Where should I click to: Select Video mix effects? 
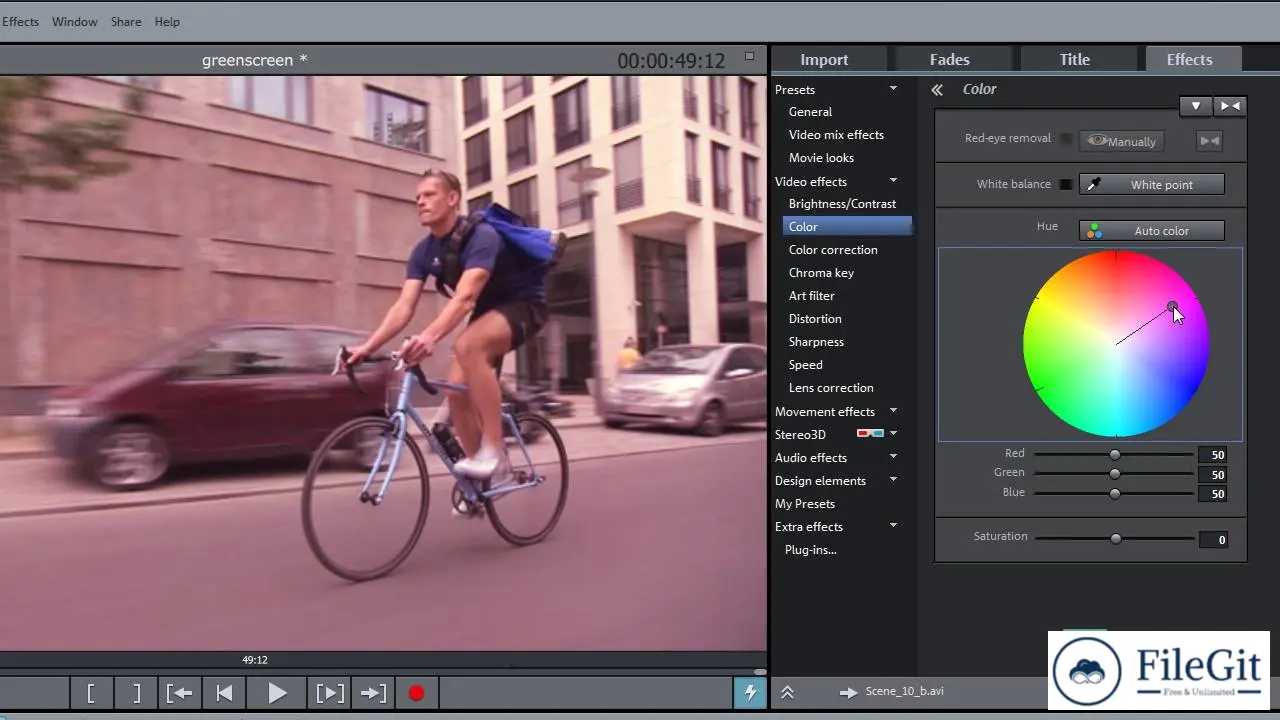(x=836, y=135)
